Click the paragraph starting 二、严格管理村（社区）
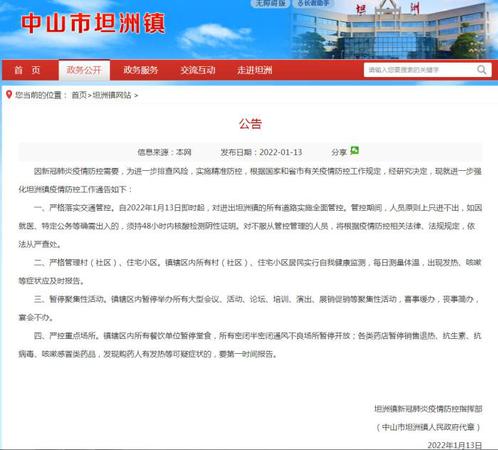498x450 pixels. (250, 272)
